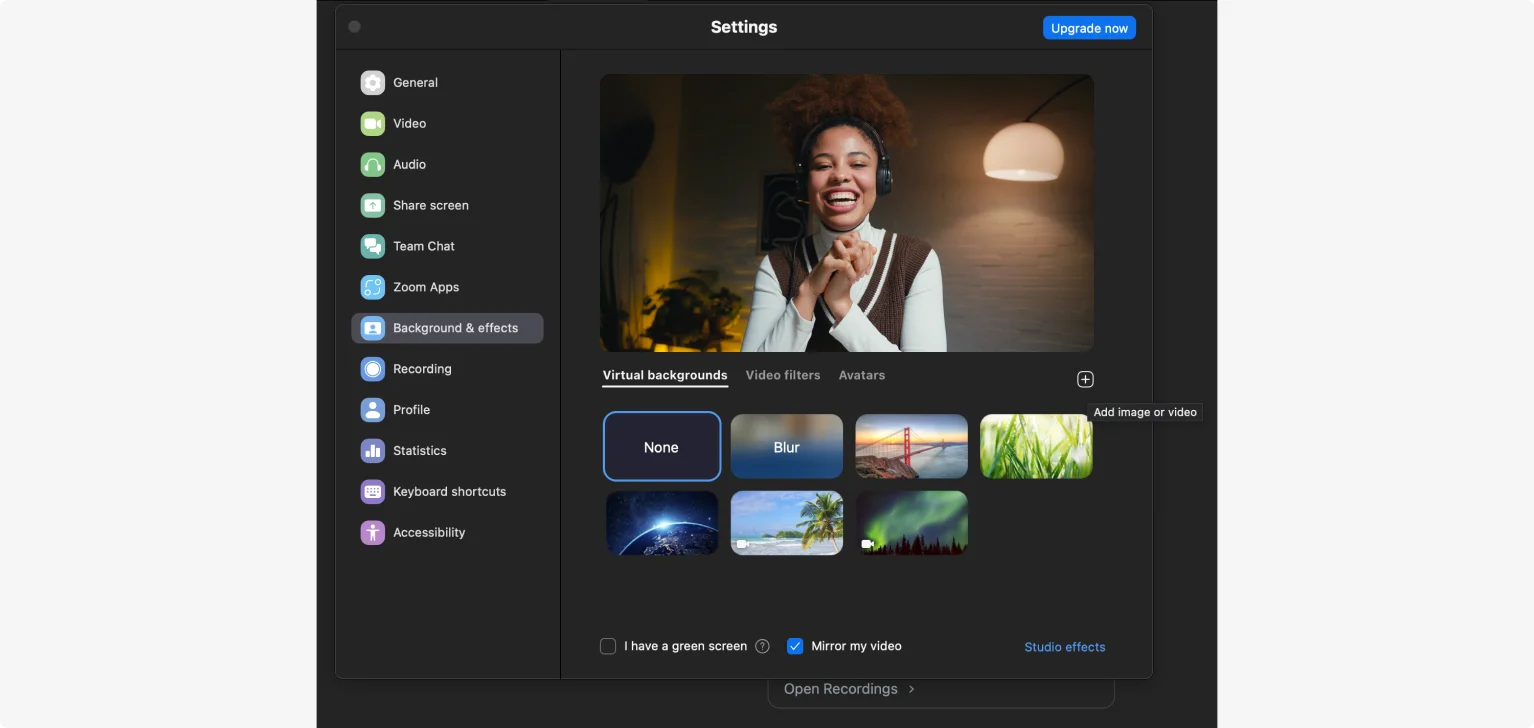This screenshot has height=728, width=1534.
Task: Choose the Blur background option
Action: point(786,447)
